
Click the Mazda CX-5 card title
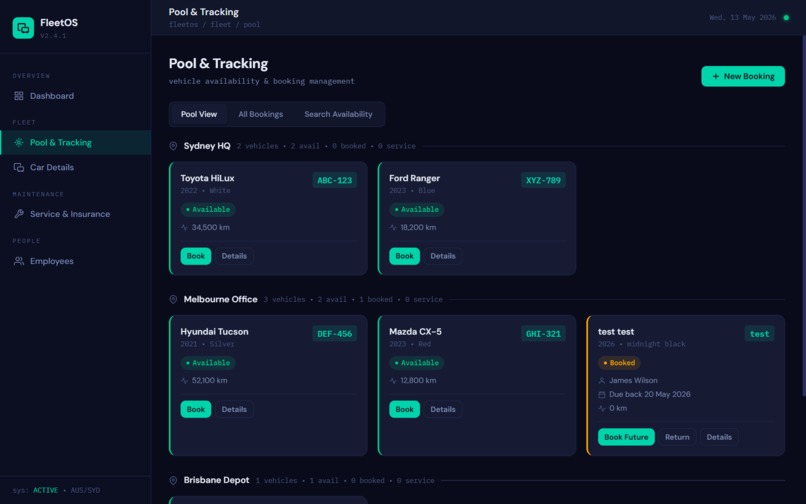[x=415, y=332]
